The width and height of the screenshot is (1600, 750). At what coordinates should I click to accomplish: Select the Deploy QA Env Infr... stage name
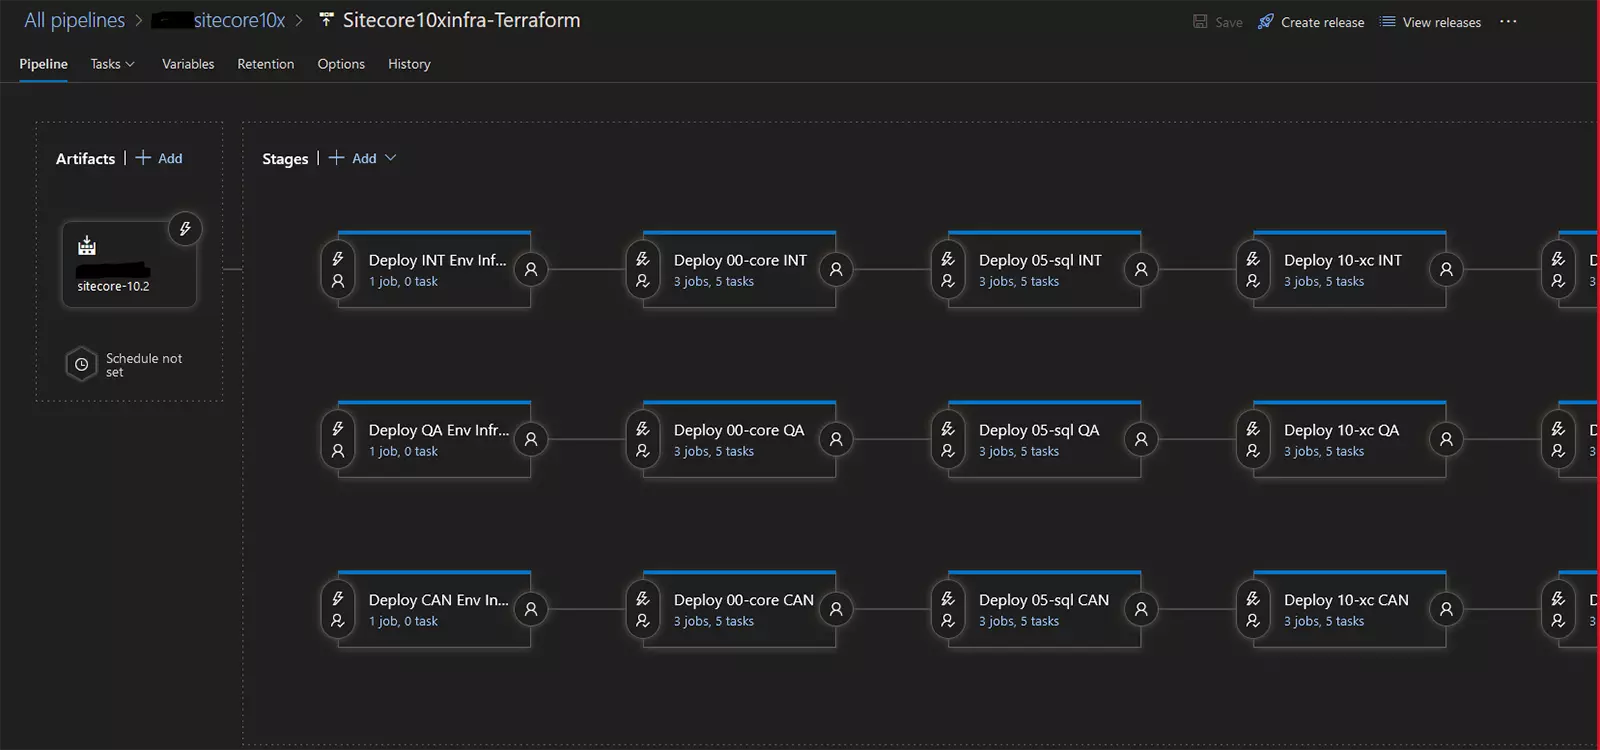(439, 430)
